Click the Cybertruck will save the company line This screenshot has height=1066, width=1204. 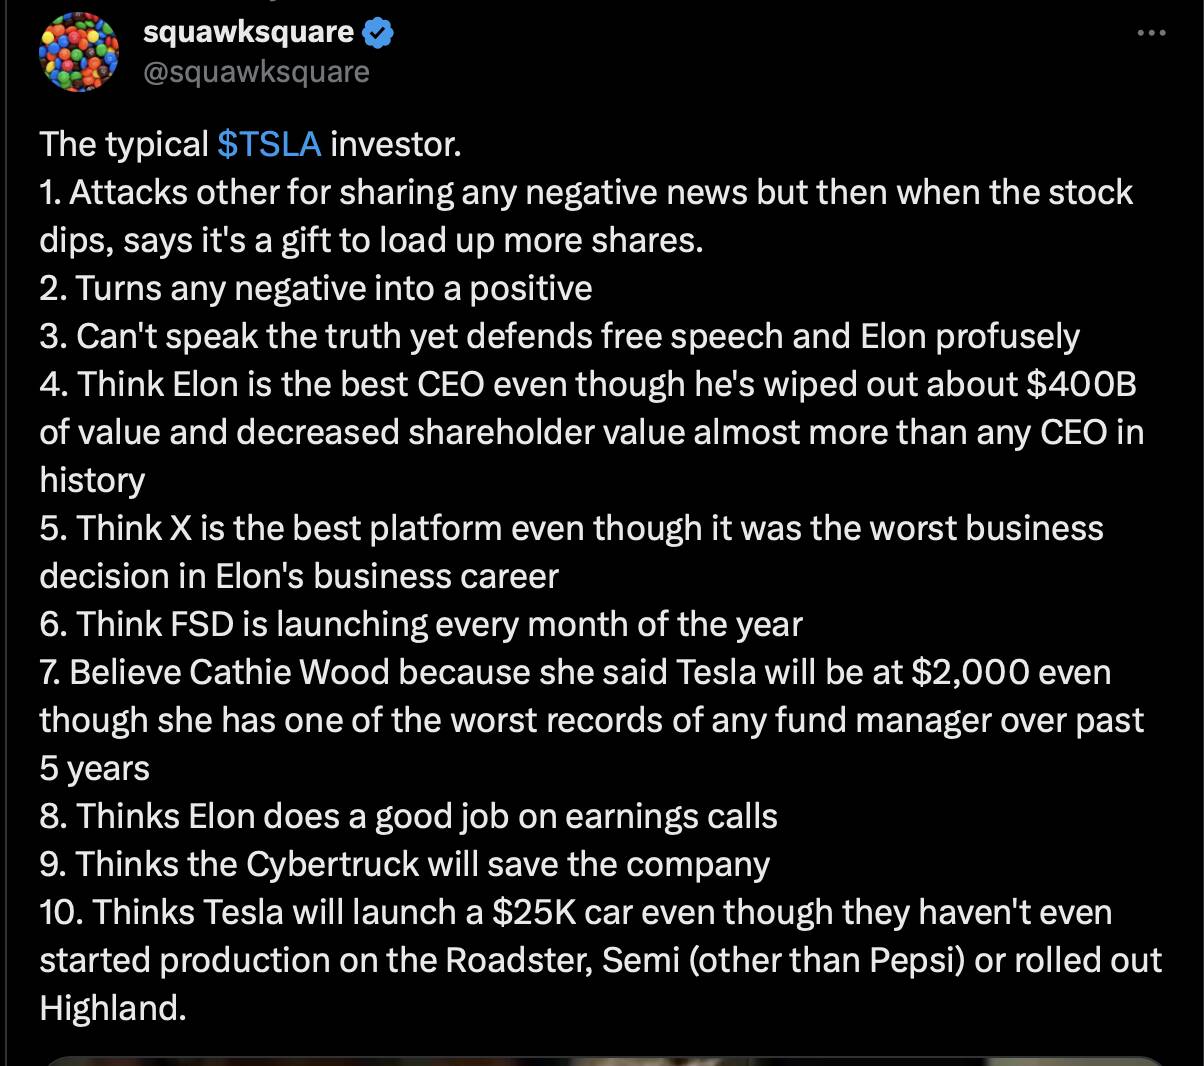[405, 864]
